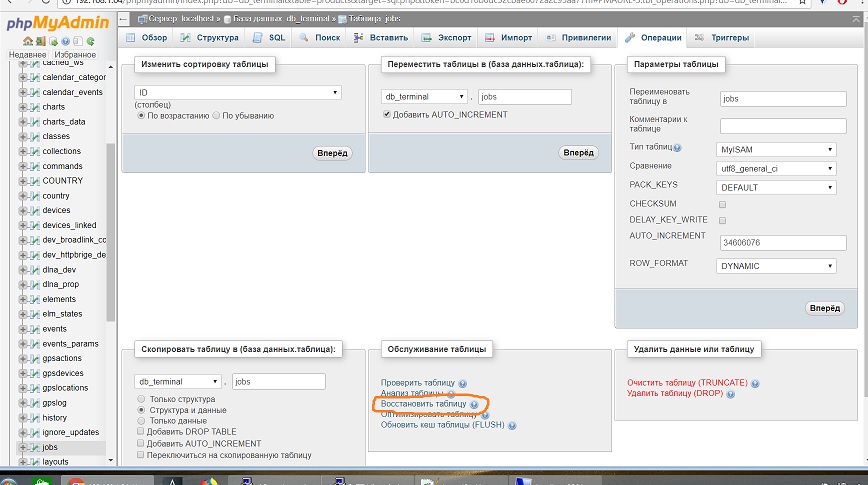Switch to the Структура tab

[x=210, y=38]
